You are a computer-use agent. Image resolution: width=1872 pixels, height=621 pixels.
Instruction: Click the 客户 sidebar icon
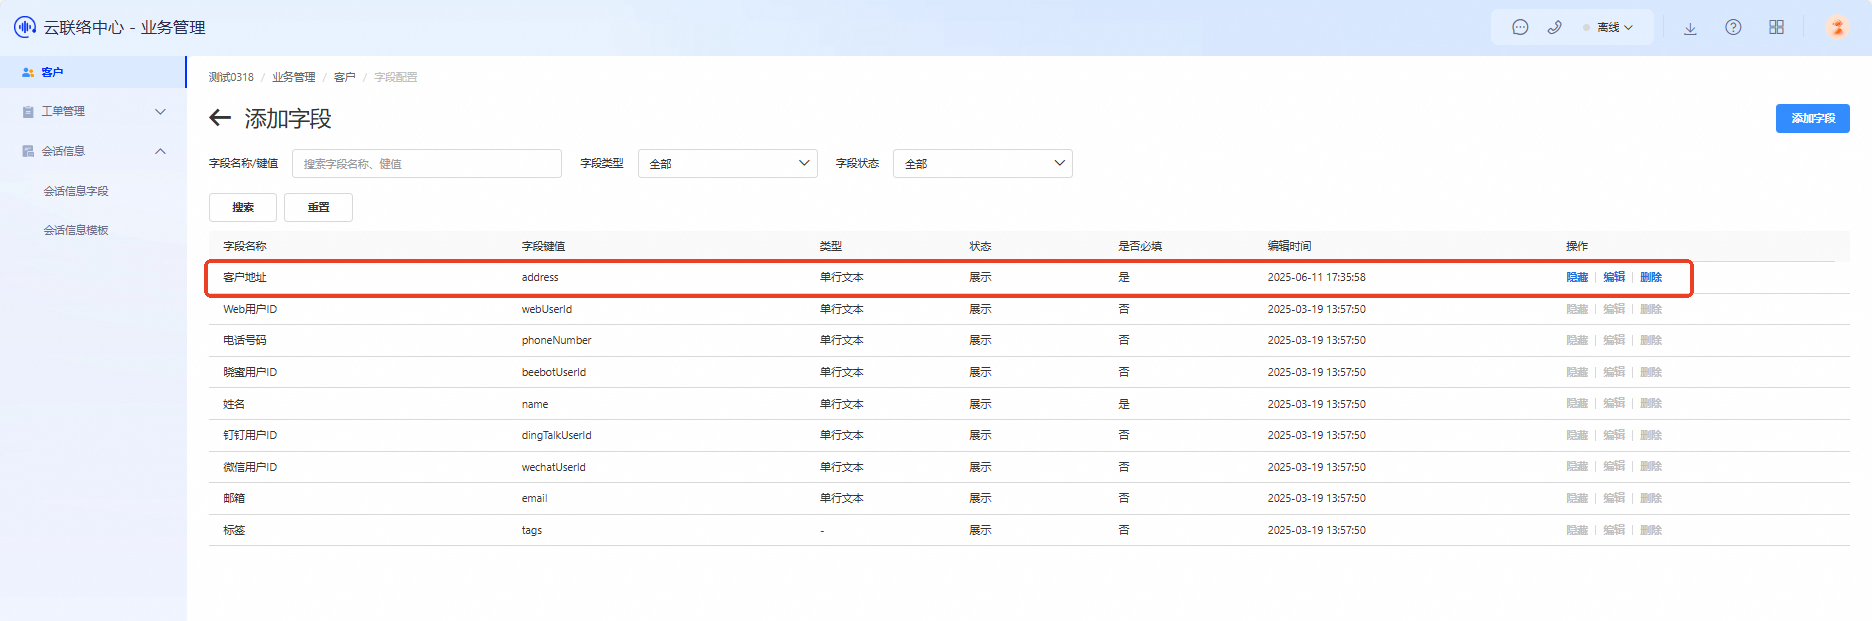[x=28, y=72]
